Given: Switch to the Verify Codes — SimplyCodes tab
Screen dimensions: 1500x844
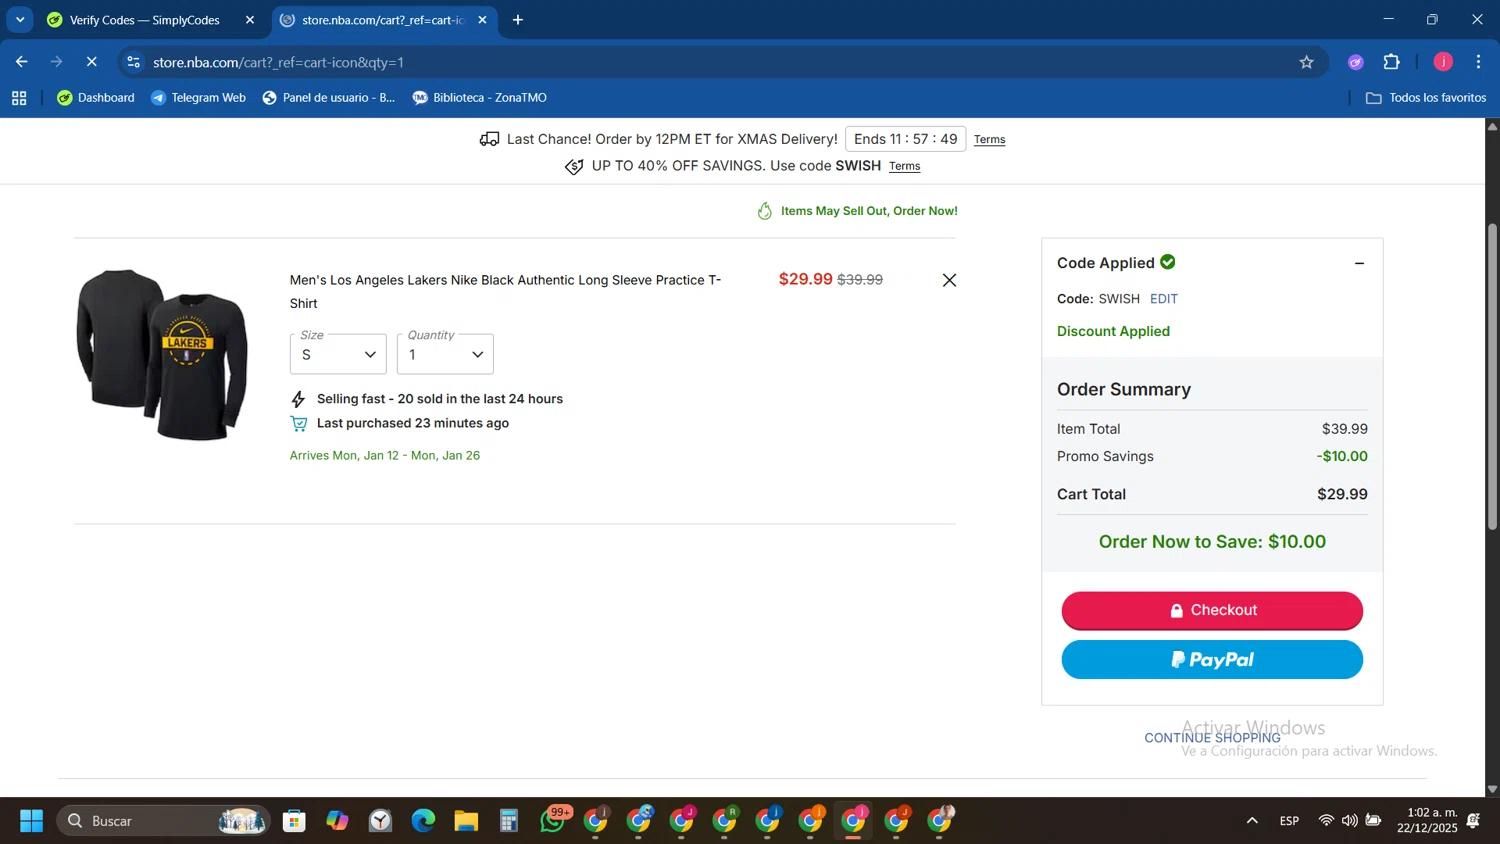Looking at the screenshot, I should point(145,20).
